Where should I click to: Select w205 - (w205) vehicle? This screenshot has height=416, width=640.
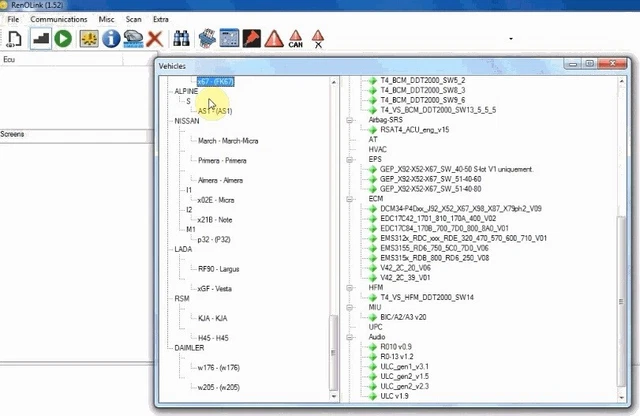[x=219, y=387]
